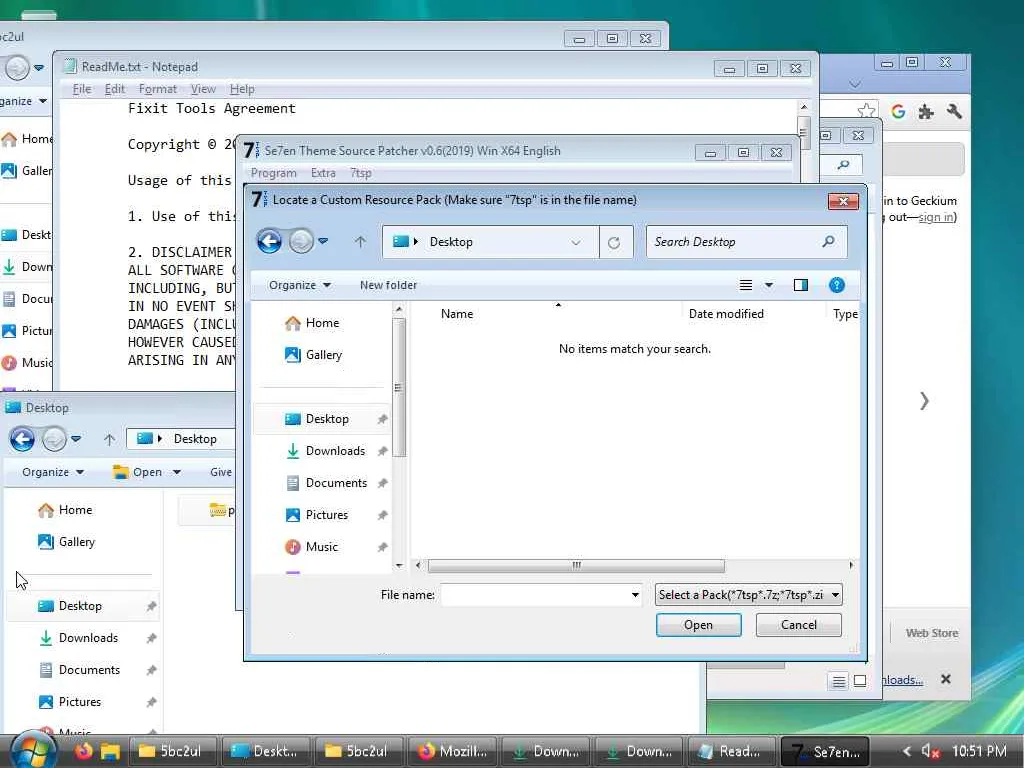This screenshot has width=1024, height=768.
Task: Refresh the Desktop location in the dialog
Action: click(614, 242)
